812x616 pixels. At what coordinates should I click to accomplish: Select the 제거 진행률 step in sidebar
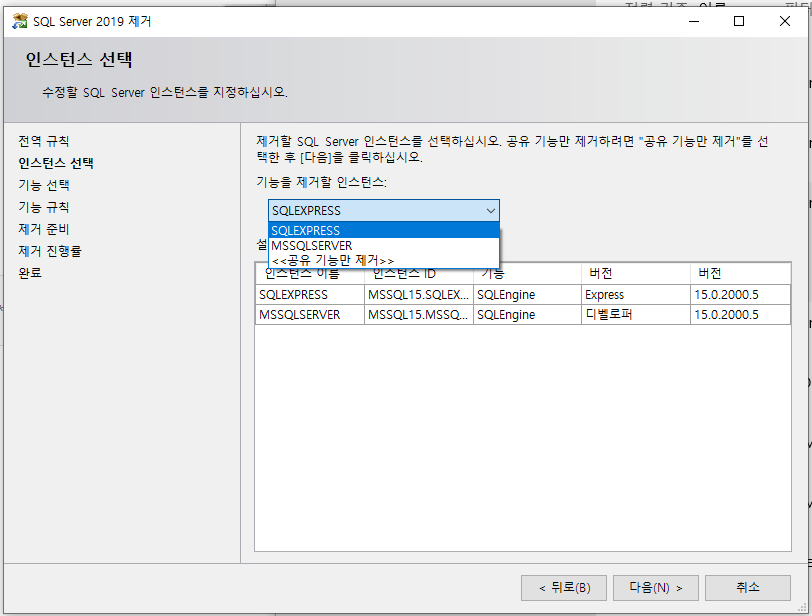pyautogui.click(x=50, y=251)
